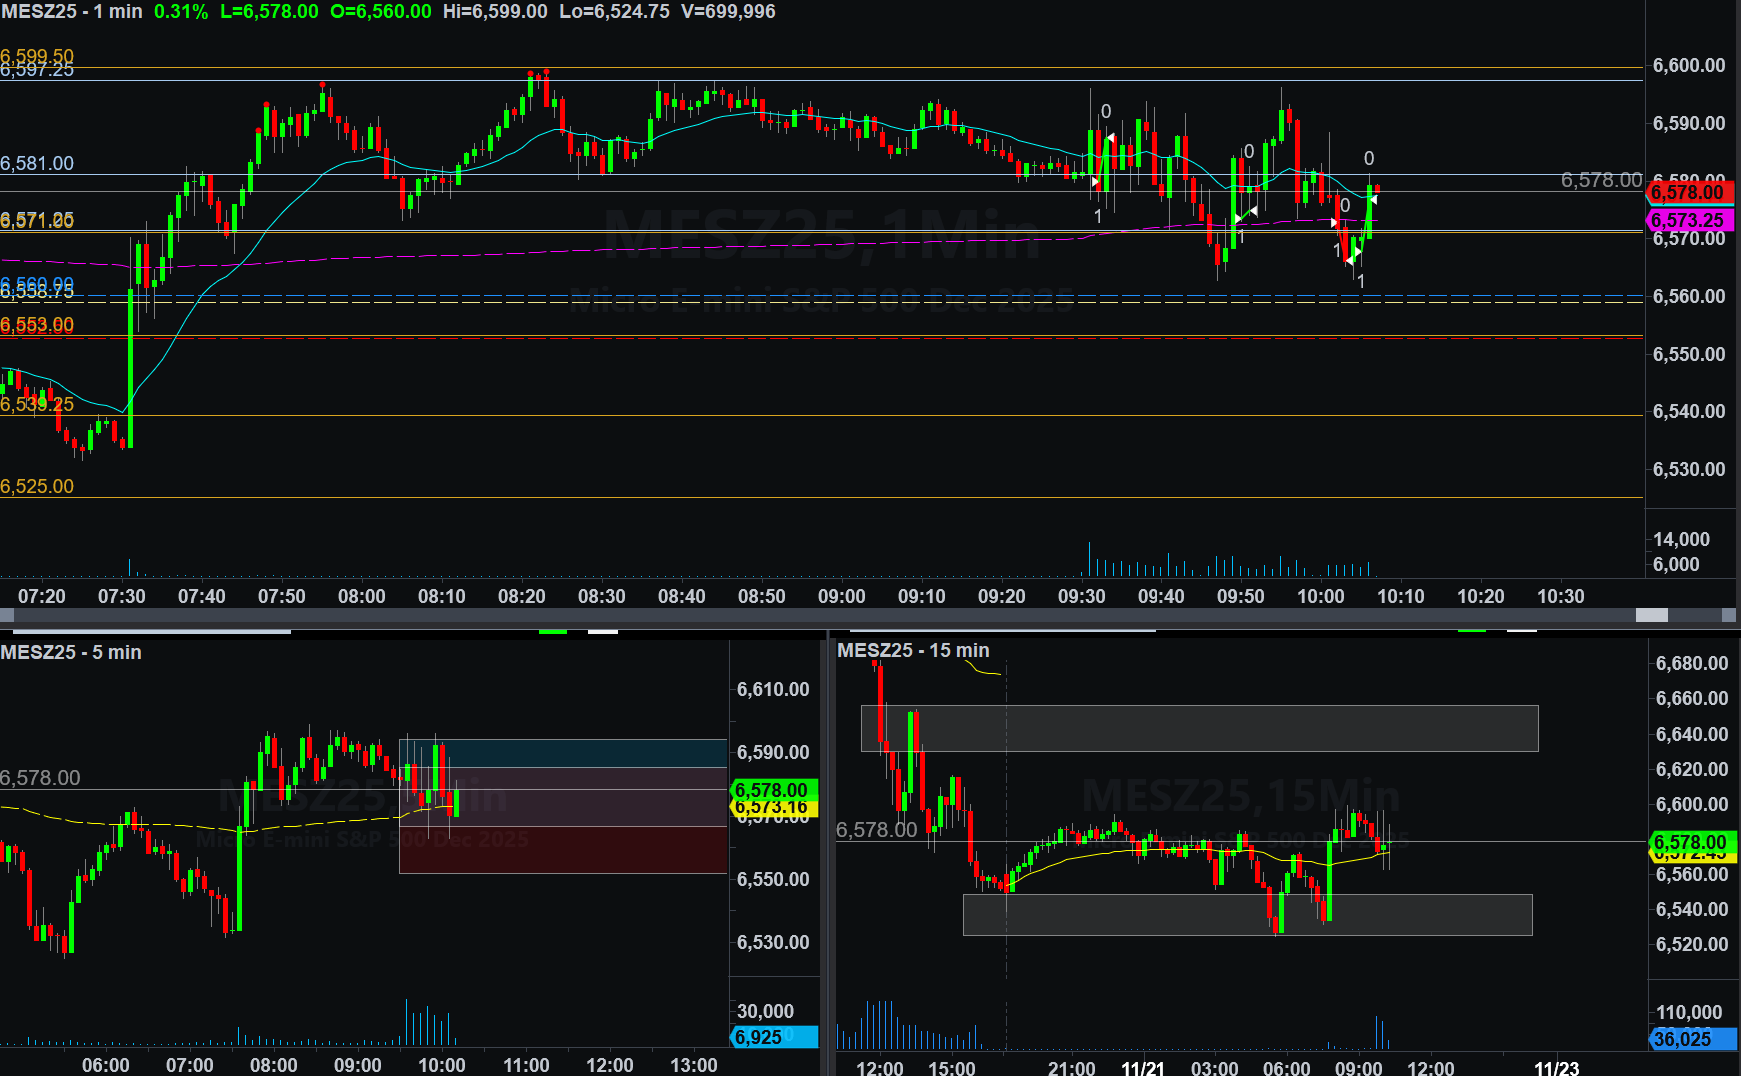The width and height of the screenshot is (1741, 1076).
Task: Click the 6,581.00 price level label
Action: point(37,163)
